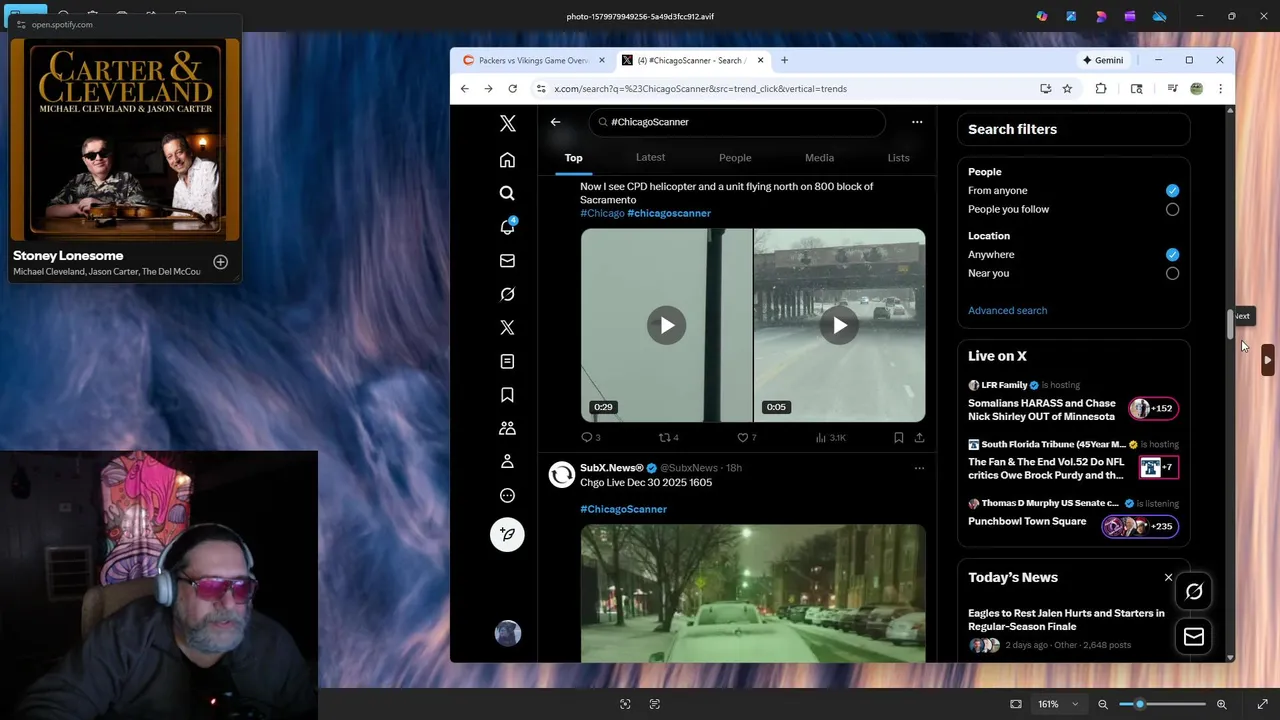Repost the CPD helicopter post
This screenshot has height=720, width=1280.
[x=668, y=437]
